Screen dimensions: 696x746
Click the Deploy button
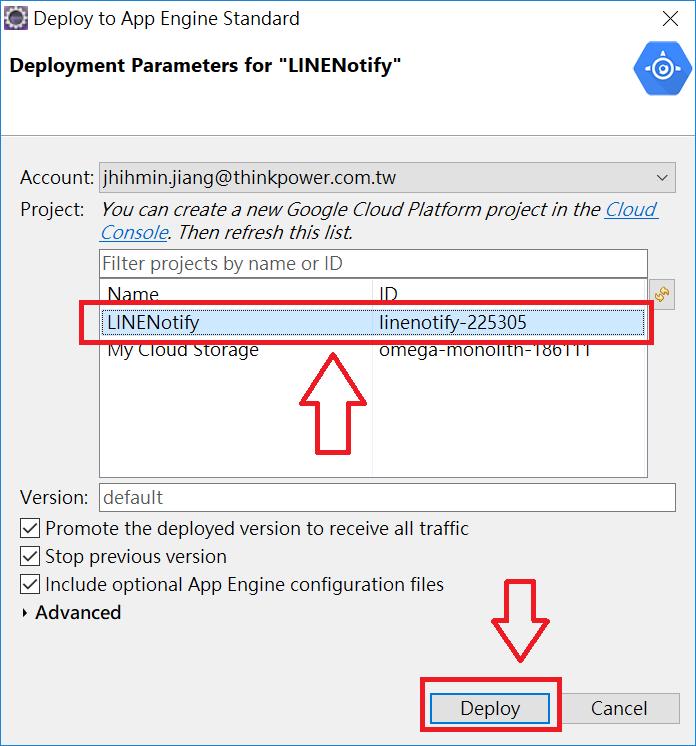click(490, 708)
